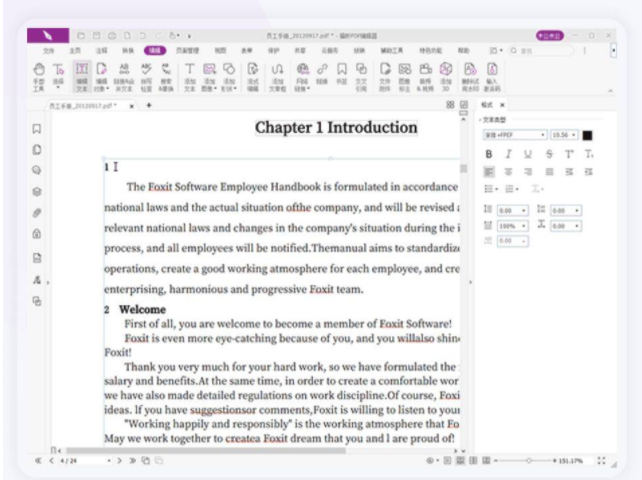Click the Audio & Video tool

coord(425,77)
